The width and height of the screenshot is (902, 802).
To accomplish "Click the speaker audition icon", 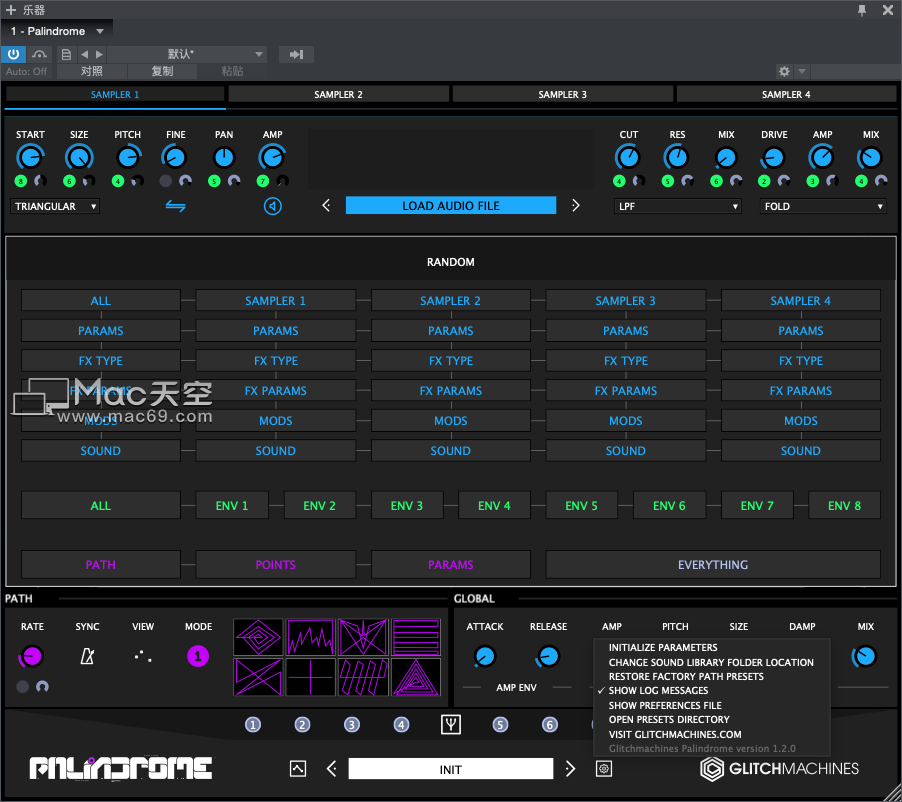I will pyautogui.click(x=273, y=205).
